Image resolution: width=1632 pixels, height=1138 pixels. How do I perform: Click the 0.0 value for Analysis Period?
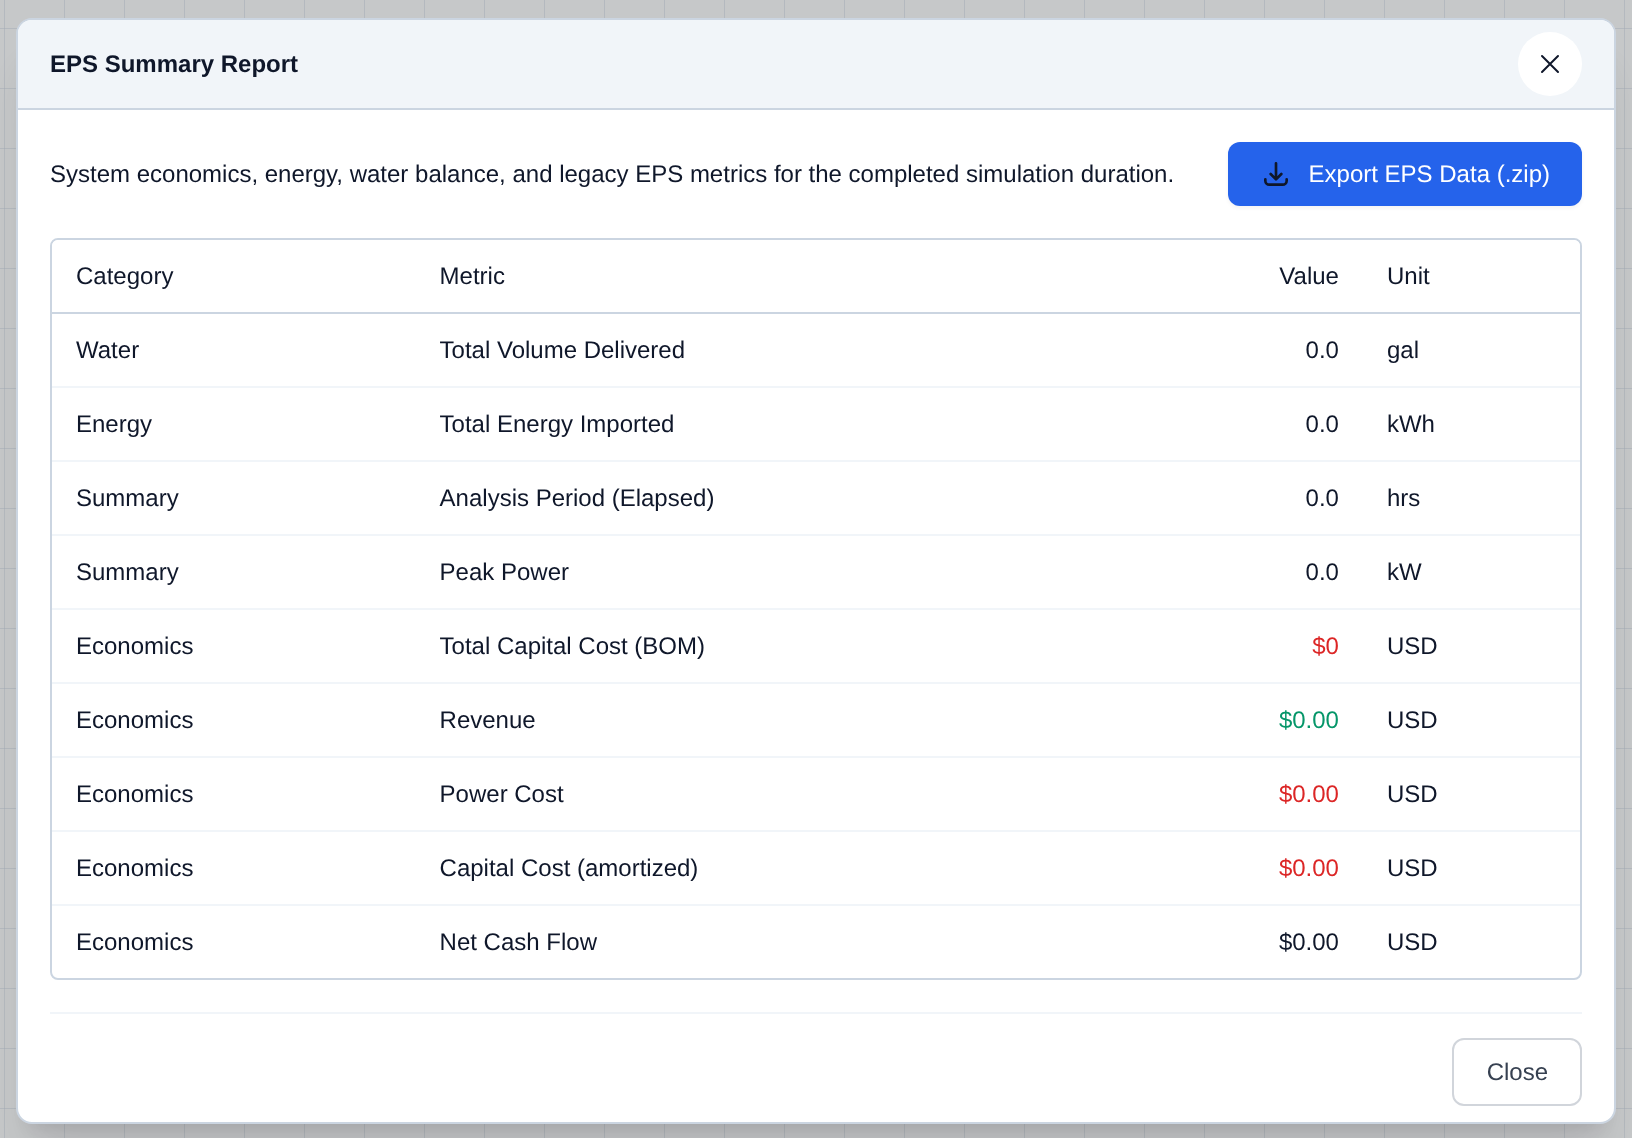1322,498
